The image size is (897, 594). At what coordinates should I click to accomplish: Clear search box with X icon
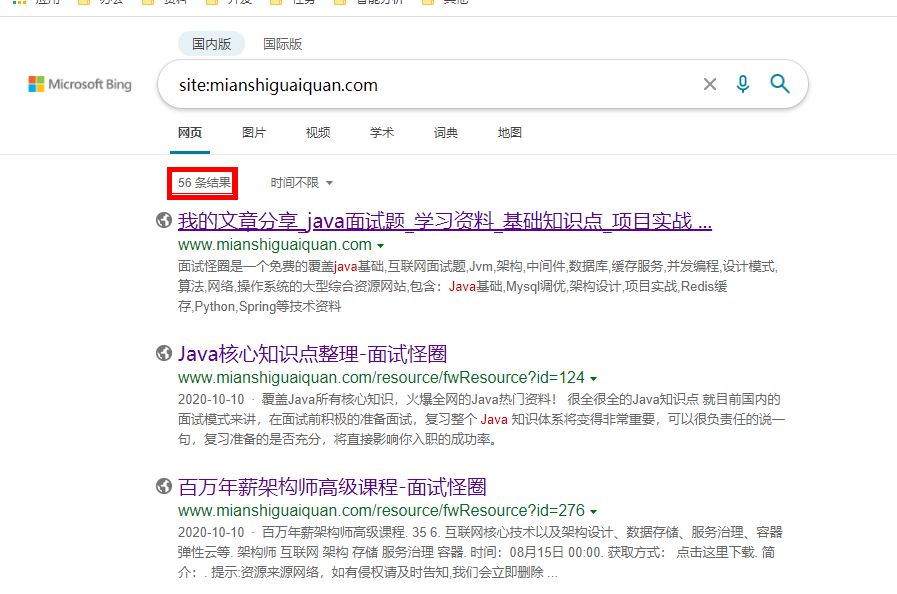(x=709, y=85)
